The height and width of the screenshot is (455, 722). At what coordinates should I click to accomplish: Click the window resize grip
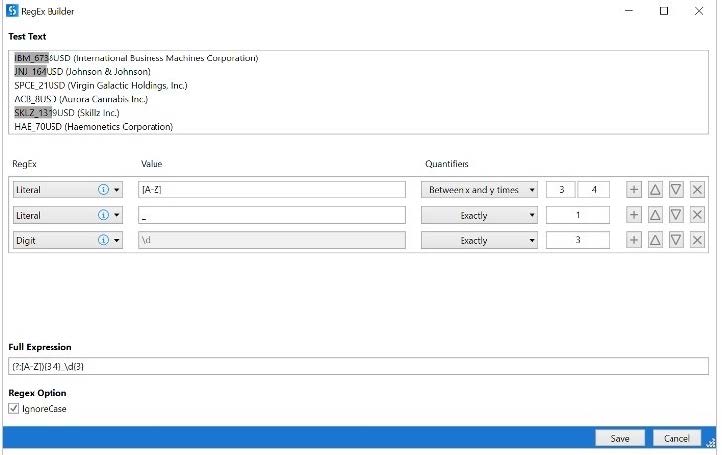coord(710,443)
